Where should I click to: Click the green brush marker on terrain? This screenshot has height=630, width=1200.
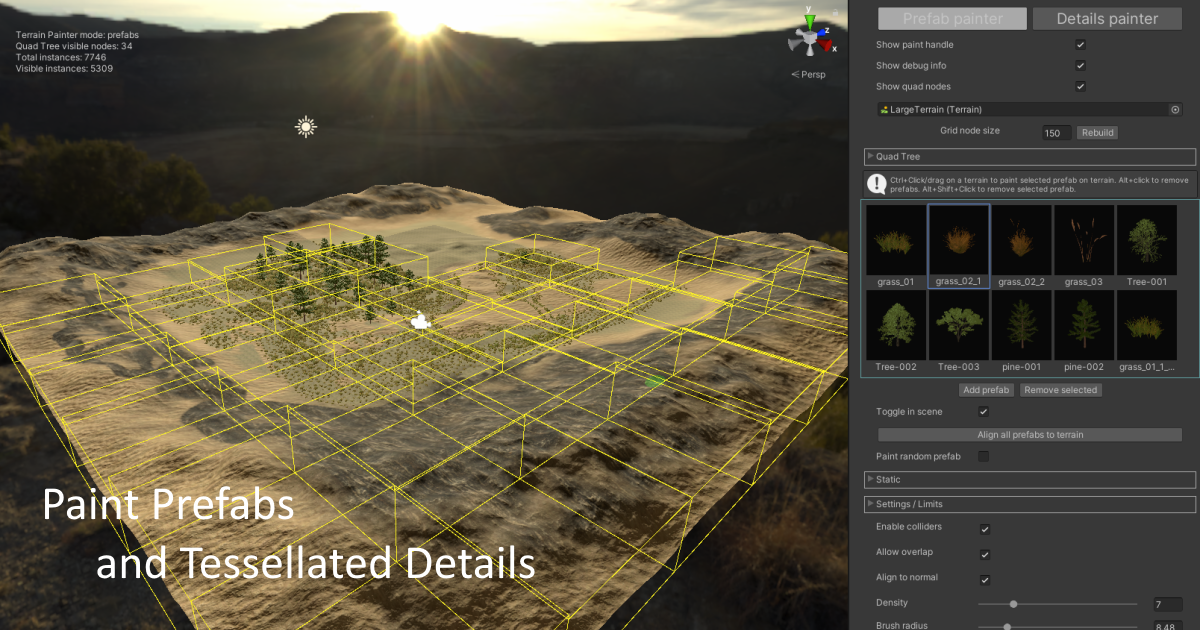654,381
